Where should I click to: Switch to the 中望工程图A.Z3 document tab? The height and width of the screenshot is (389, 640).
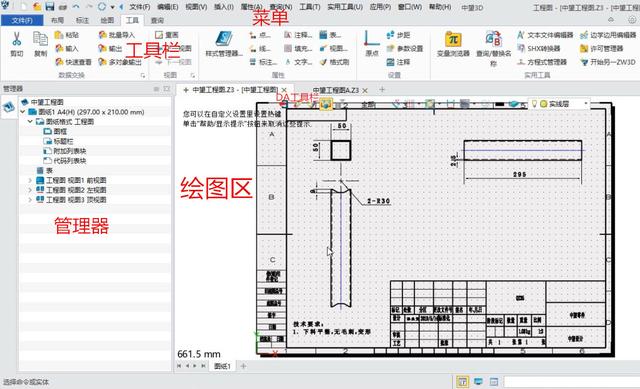tap(336, 90)
